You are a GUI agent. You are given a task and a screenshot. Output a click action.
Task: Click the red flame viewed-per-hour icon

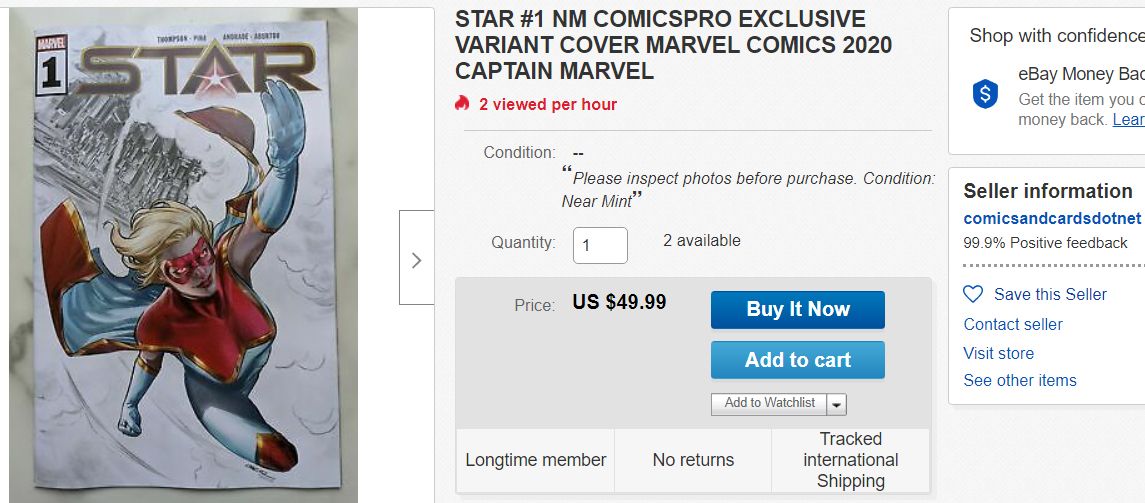coord(462,104)
